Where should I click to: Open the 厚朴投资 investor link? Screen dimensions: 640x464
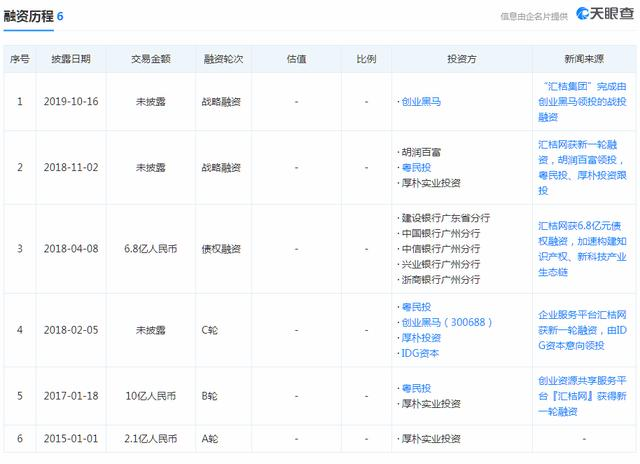(421, 338)
